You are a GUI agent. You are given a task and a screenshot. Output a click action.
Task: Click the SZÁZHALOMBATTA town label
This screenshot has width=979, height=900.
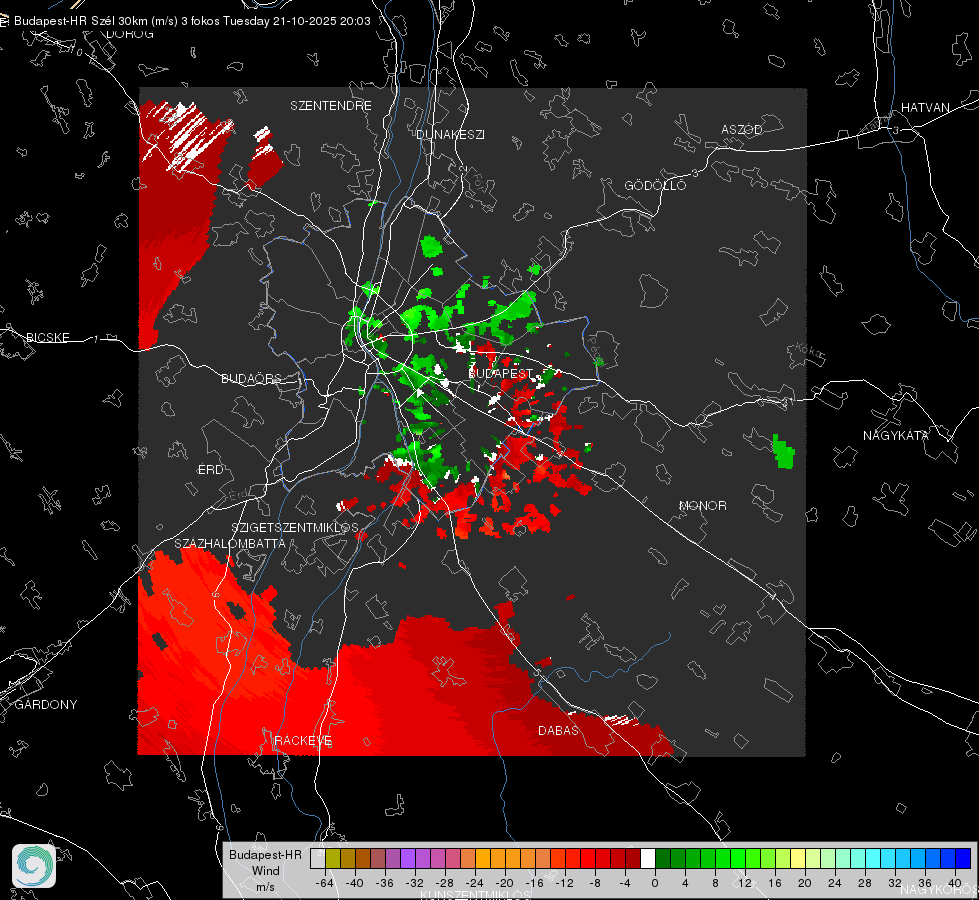click(x=230, y=543)
